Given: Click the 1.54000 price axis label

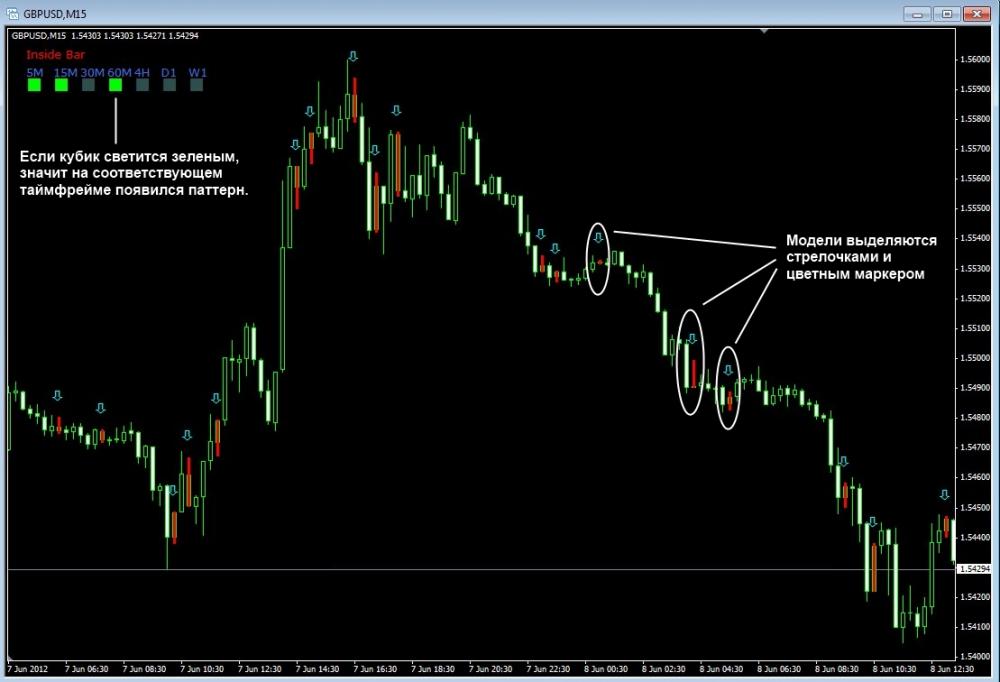Looking at the screenshot, I should point(974,656).
